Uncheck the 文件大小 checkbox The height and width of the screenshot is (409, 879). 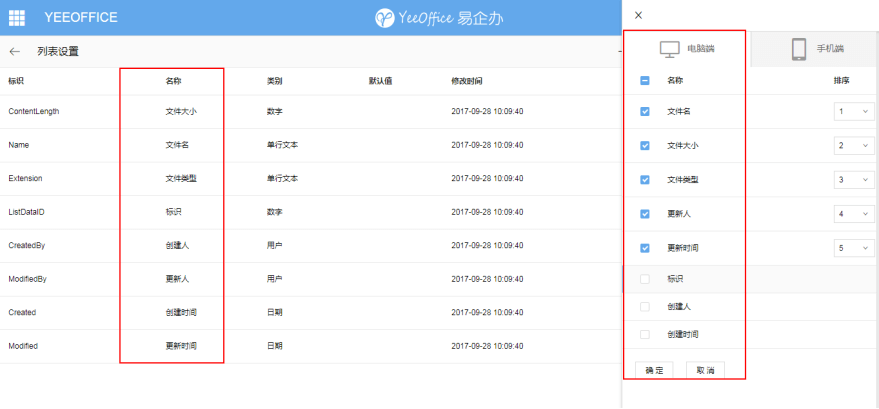[x=645, y=146]
